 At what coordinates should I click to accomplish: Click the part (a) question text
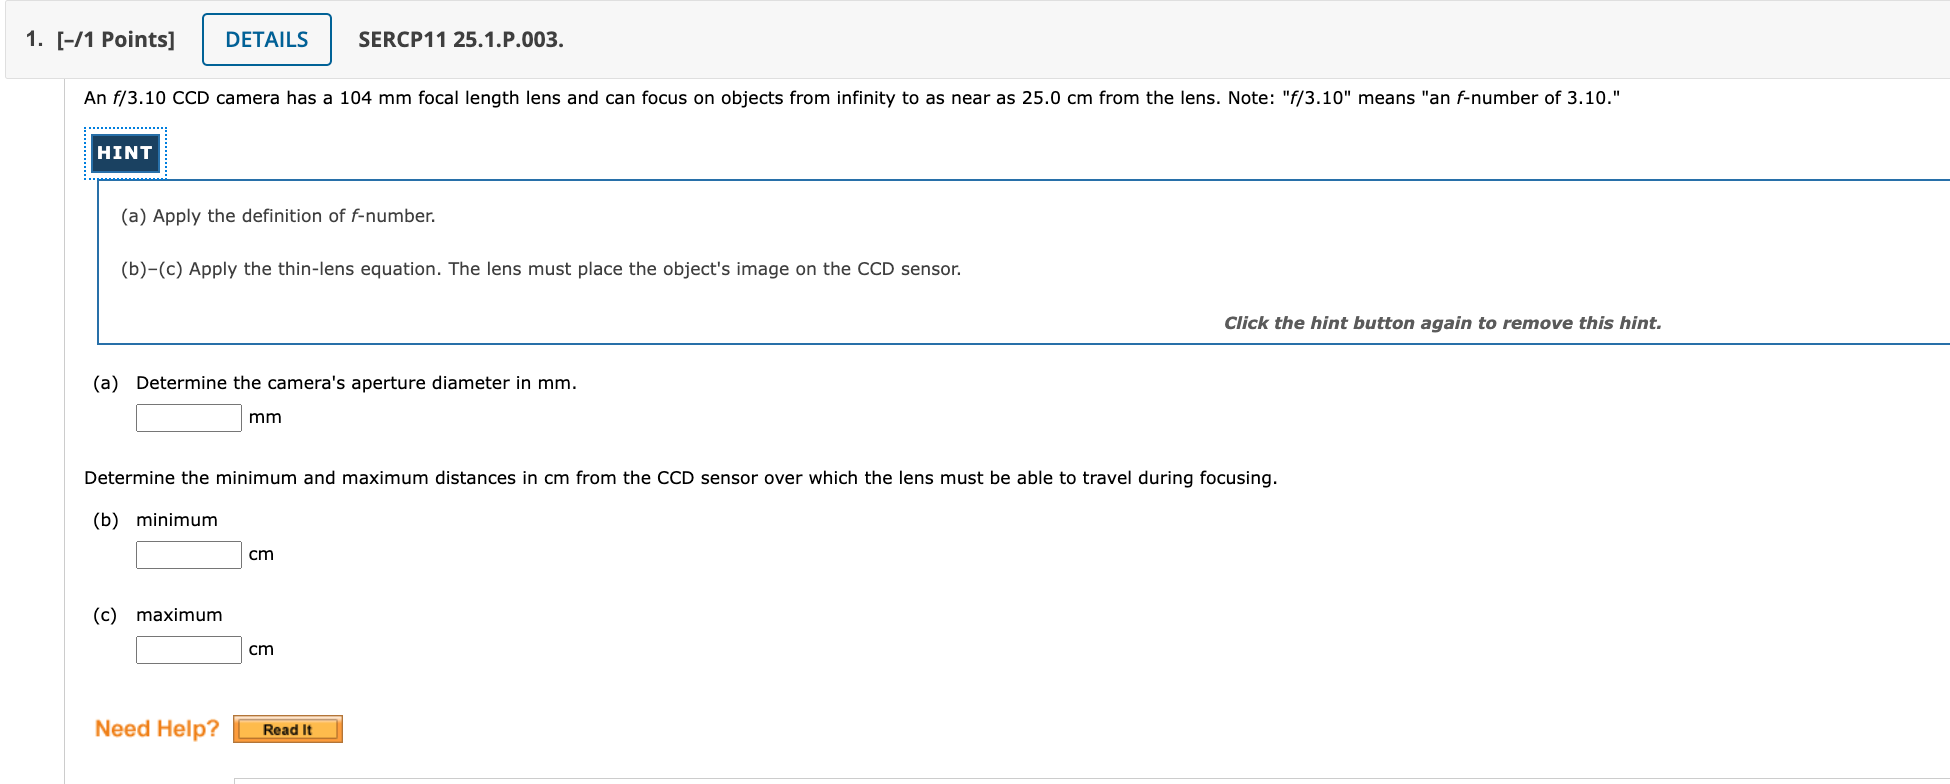click(x=356, y=382)
